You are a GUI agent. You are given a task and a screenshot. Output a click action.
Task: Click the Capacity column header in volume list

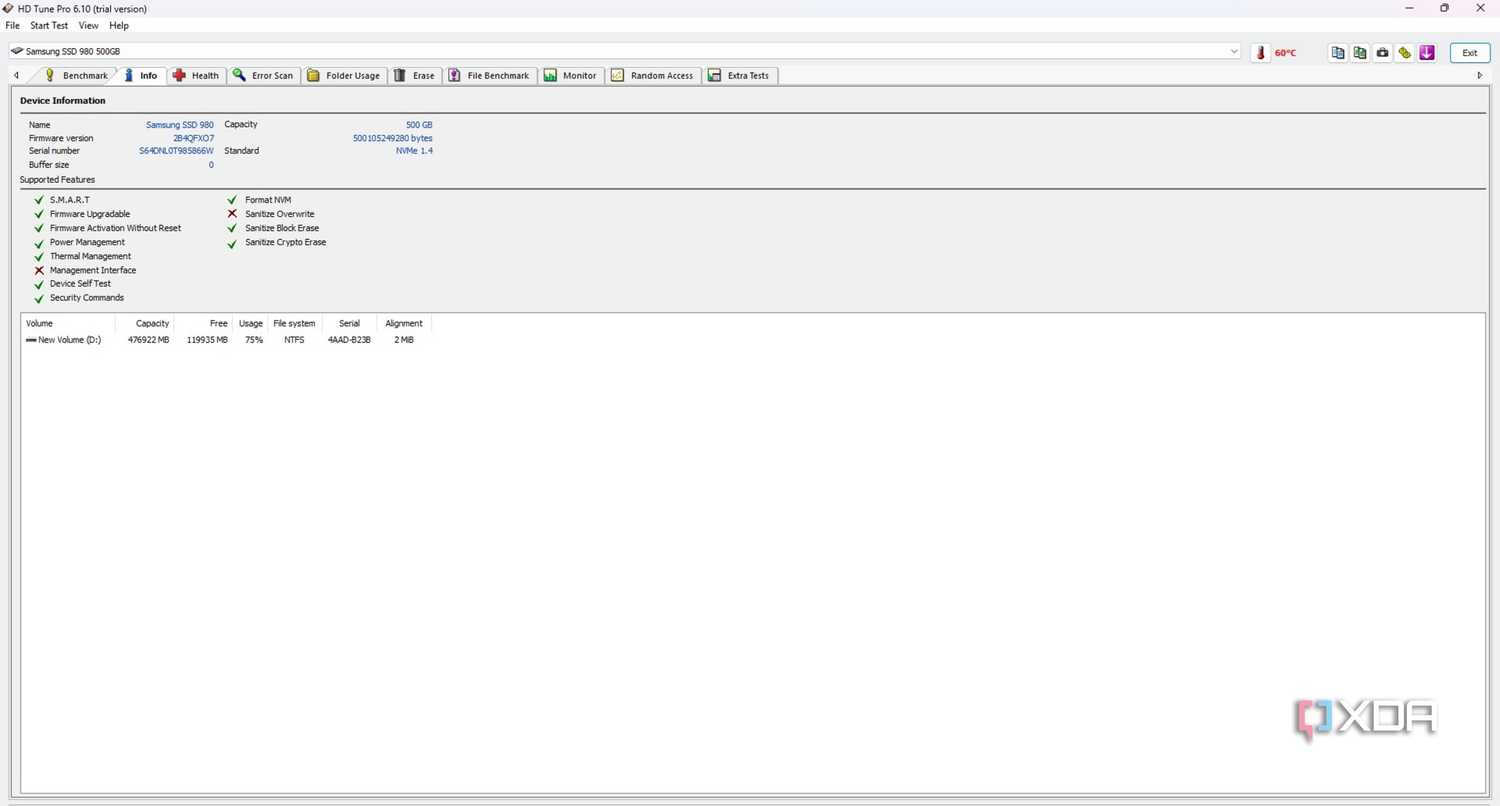[x=145, y=323]
